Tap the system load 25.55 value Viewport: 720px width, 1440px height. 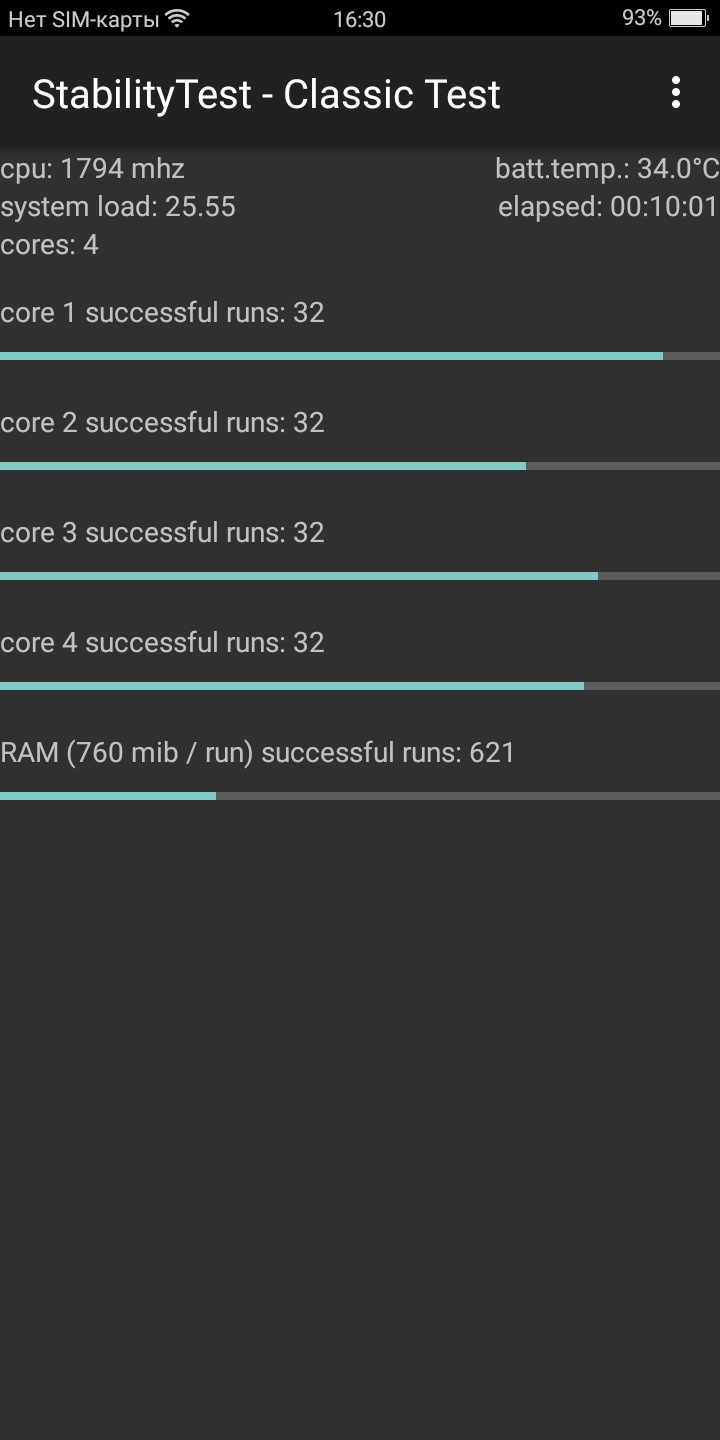pos(118,207)
